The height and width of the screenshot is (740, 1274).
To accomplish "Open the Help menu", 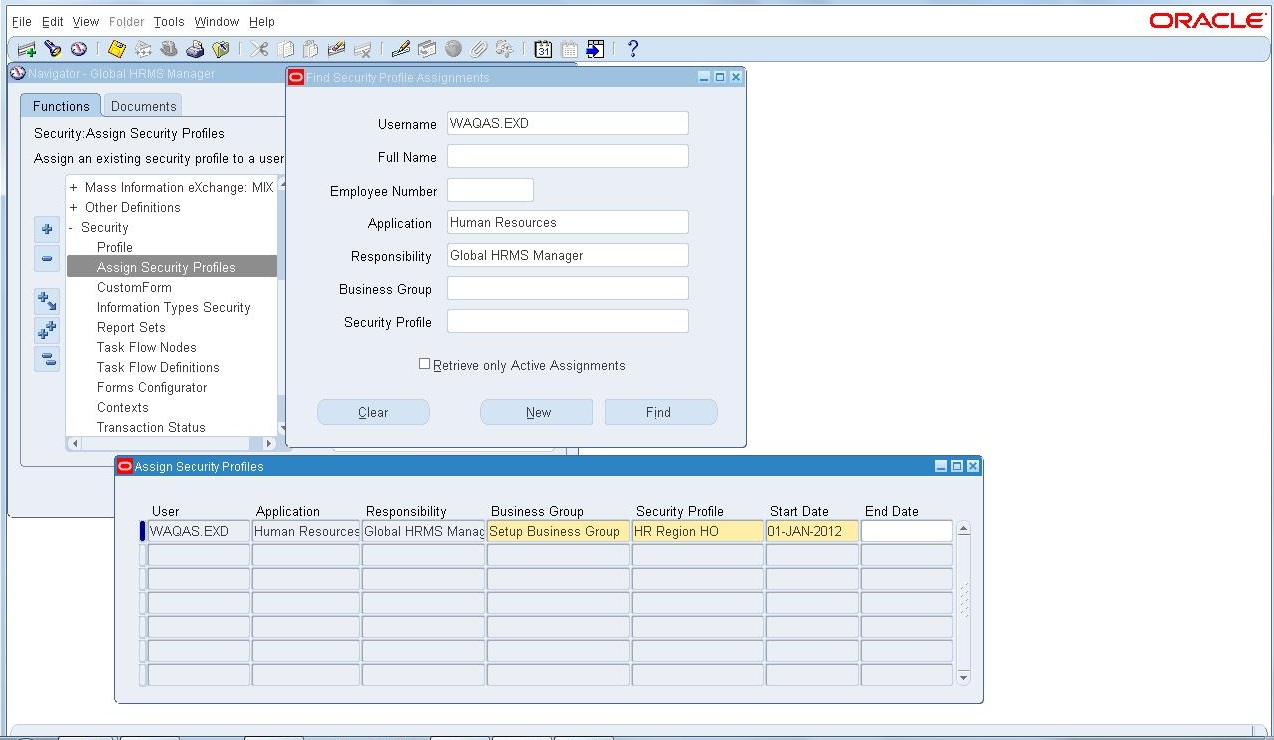I will [262, 21].
